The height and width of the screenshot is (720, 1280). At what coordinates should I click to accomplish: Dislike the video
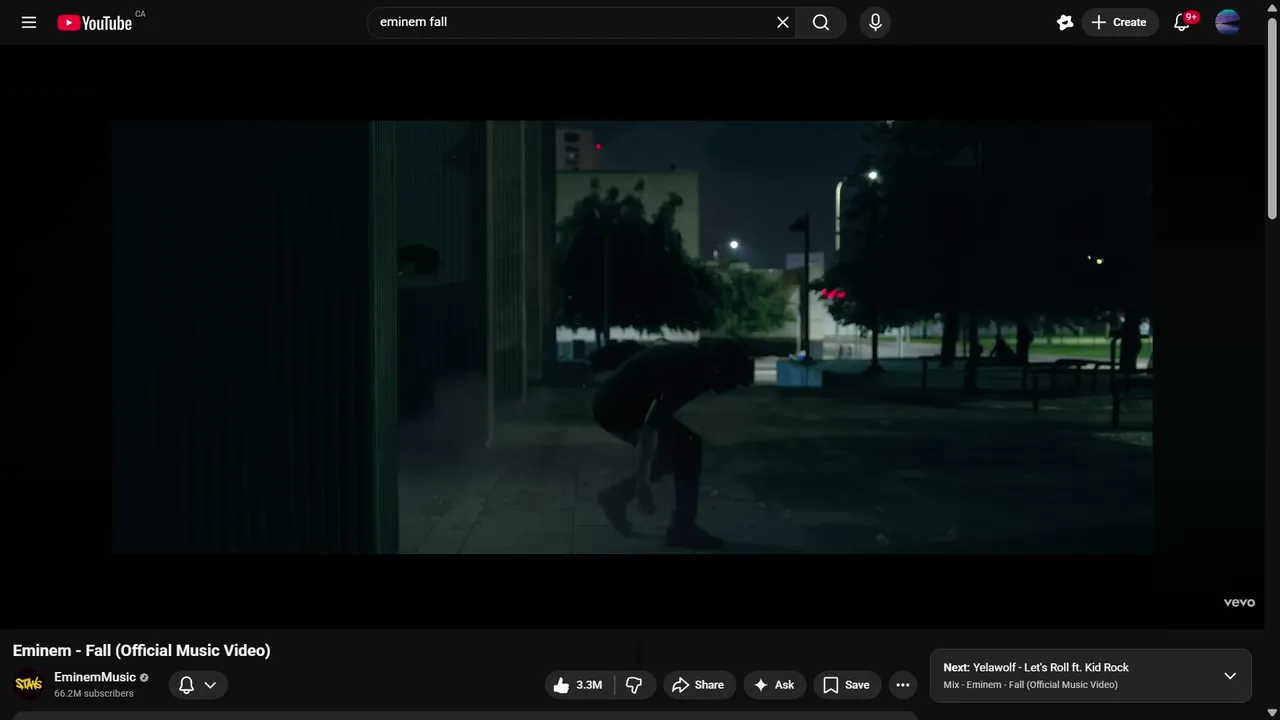click(634, 685)
